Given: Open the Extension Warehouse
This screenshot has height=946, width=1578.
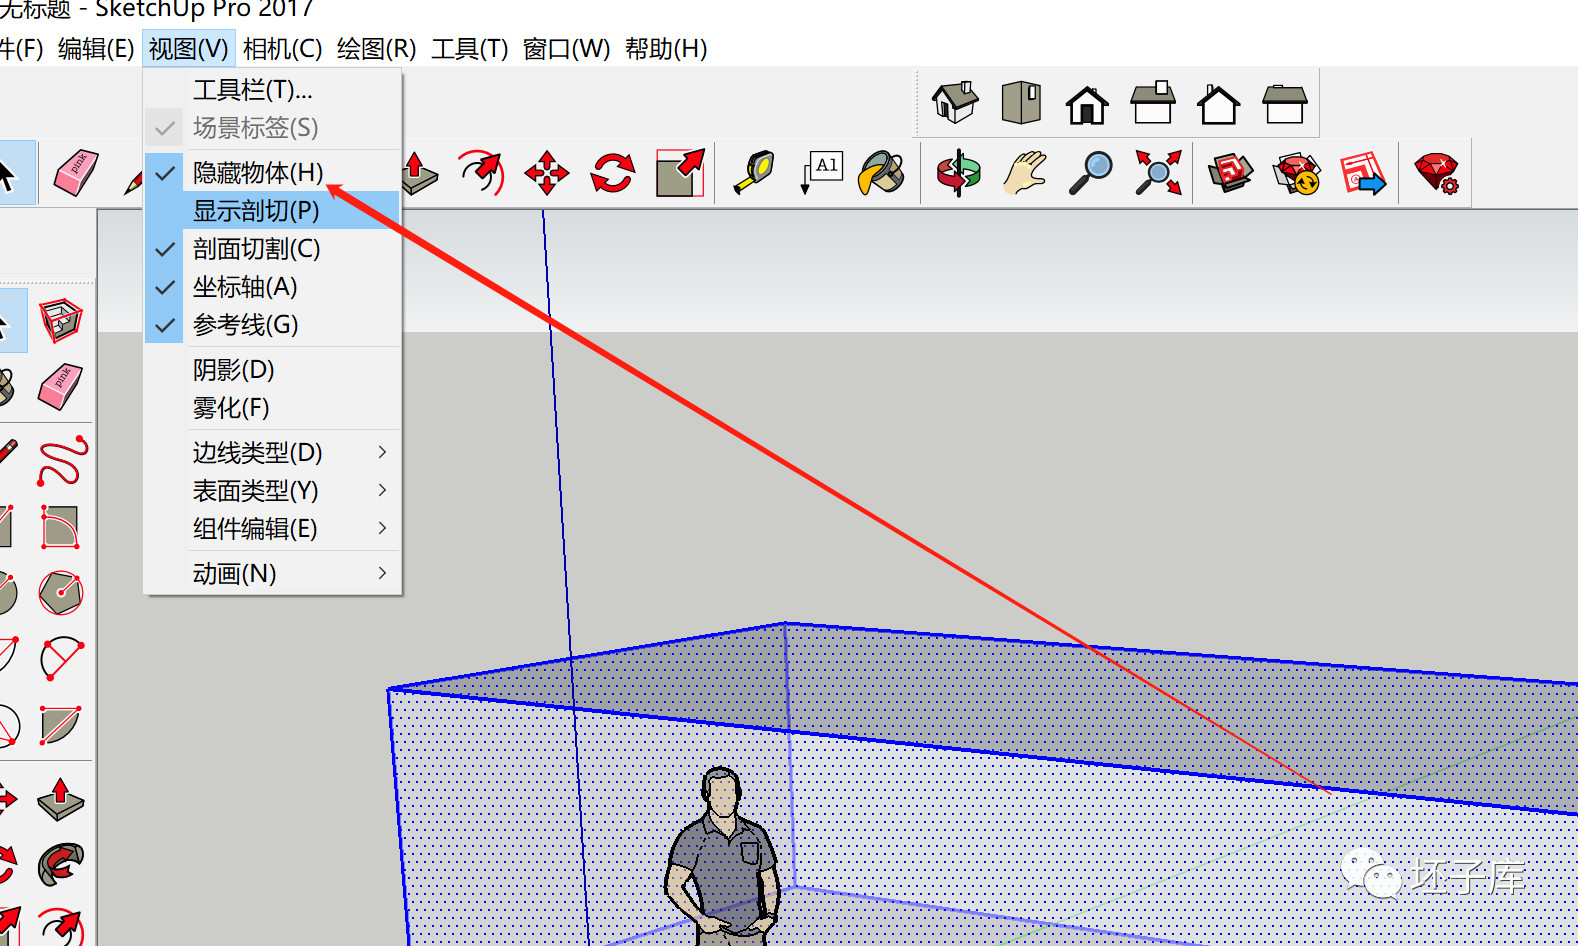Looking at the screenshot, I should click(x=1297, y=173).
